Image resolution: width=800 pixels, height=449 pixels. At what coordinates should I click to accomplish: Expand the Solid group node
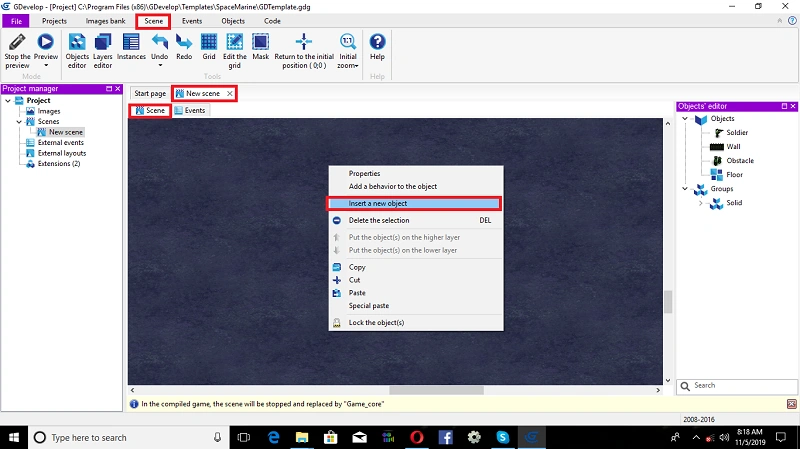point(701,203)
